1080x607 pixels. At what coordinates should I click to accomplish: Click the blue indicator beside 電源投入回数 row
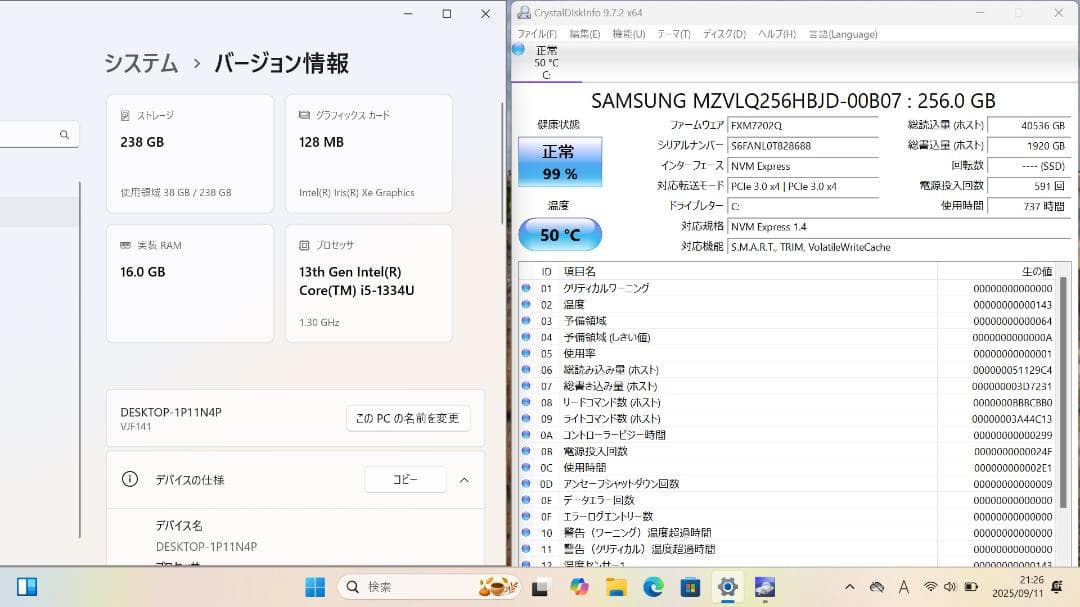pyautogui.click(x=526, y=451)
